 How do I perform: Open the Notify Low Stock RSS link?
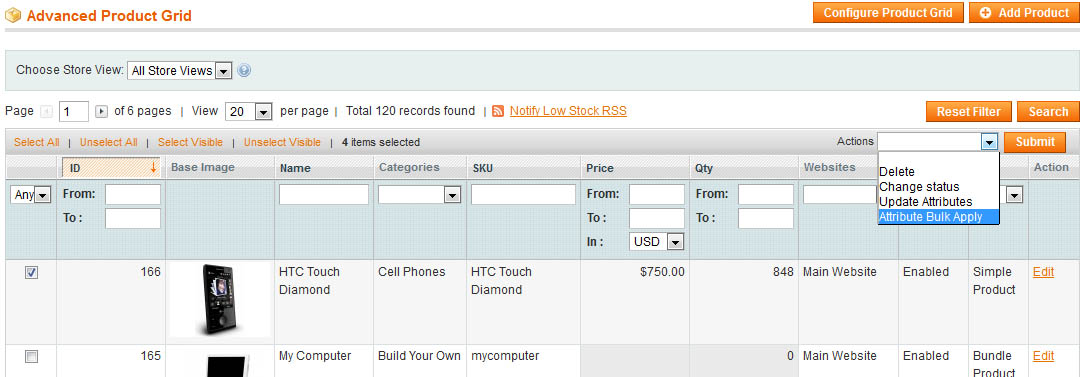[x=568, y=111]
